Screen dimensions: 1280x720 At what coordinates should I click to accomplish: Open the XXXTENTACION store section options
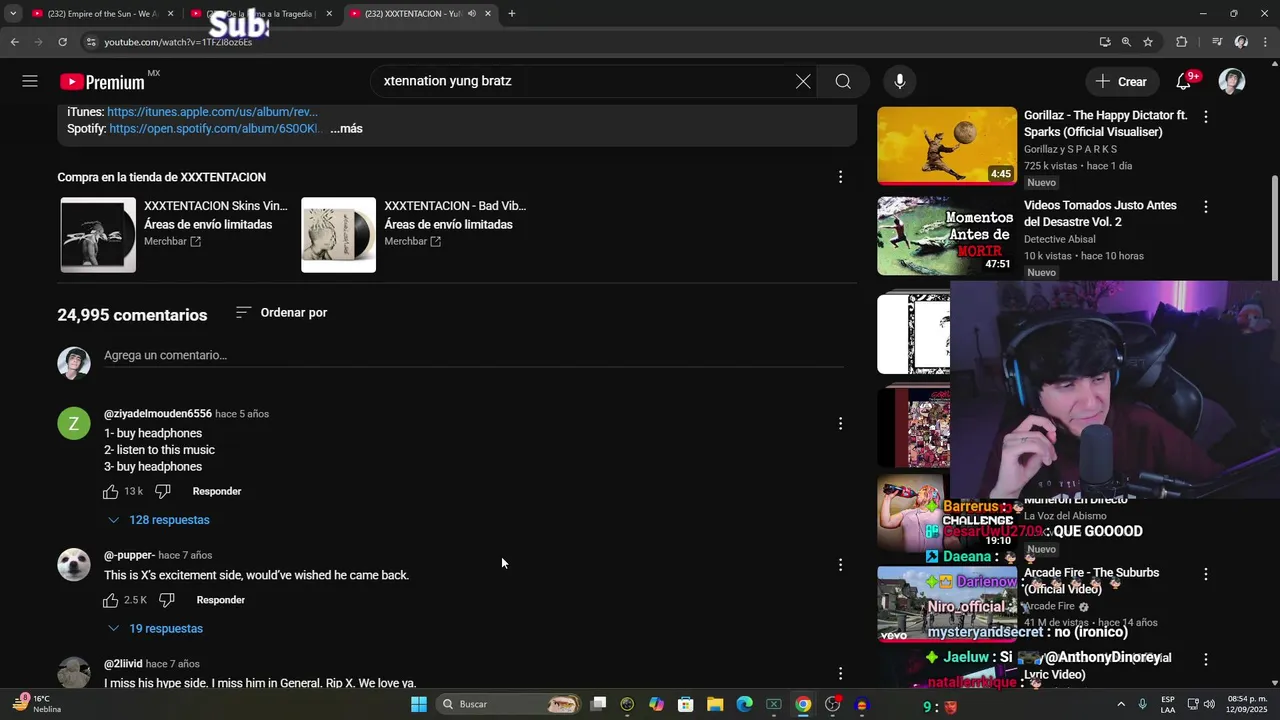pyautogui.click(x=840, y=177)
